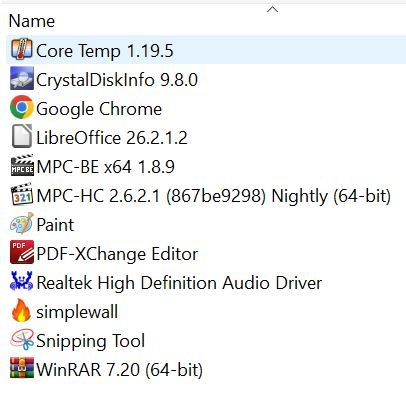
Task: Click the Core Temp thermometer icon
Action: coord(22,49)
